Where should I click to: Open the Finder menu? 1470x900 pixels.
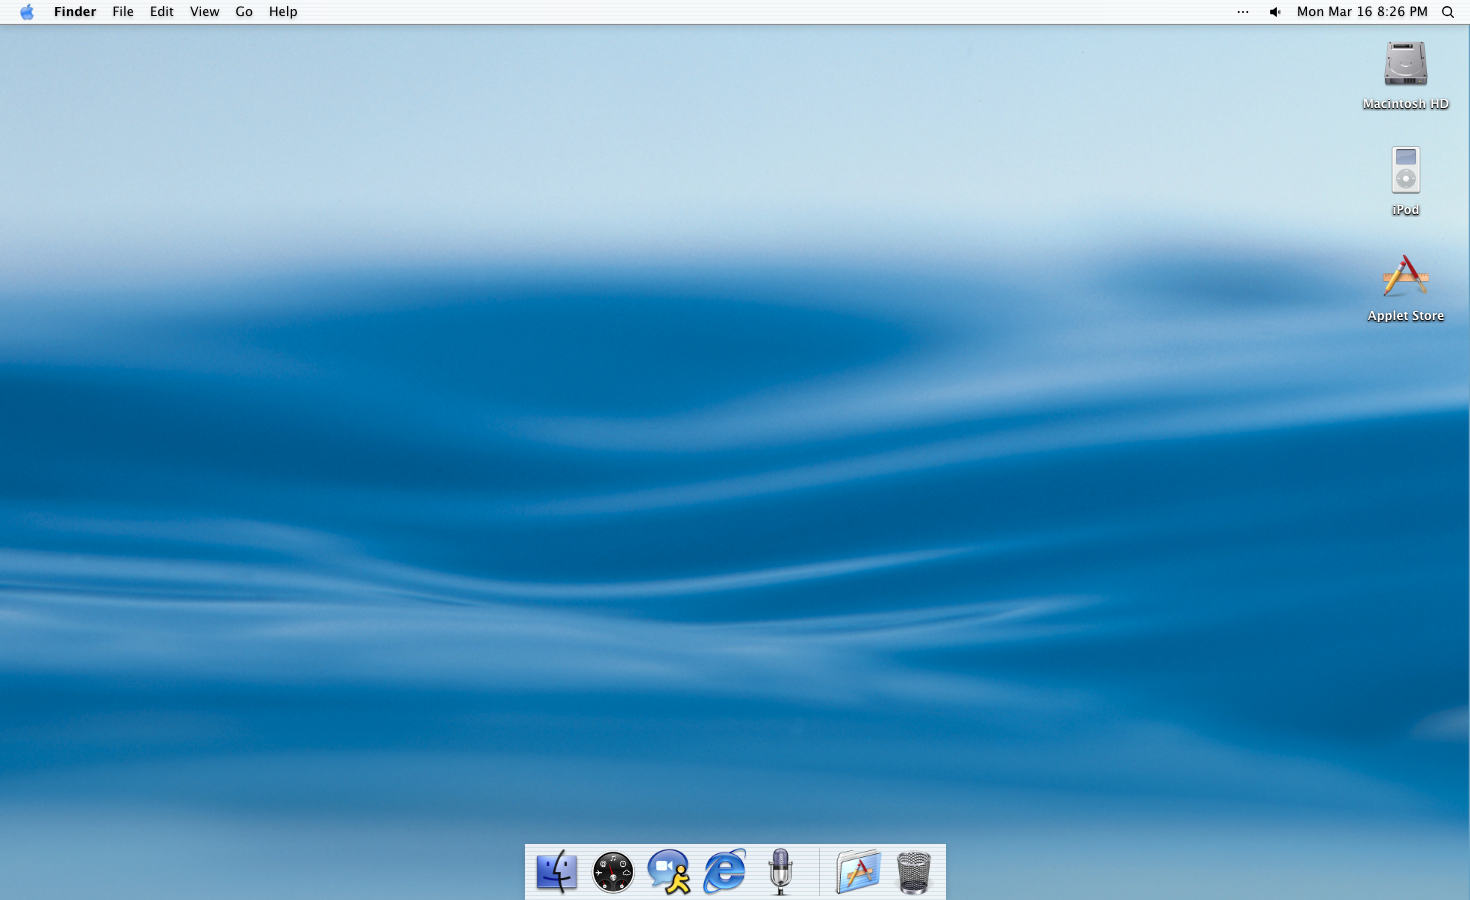(x=75, y=12)
